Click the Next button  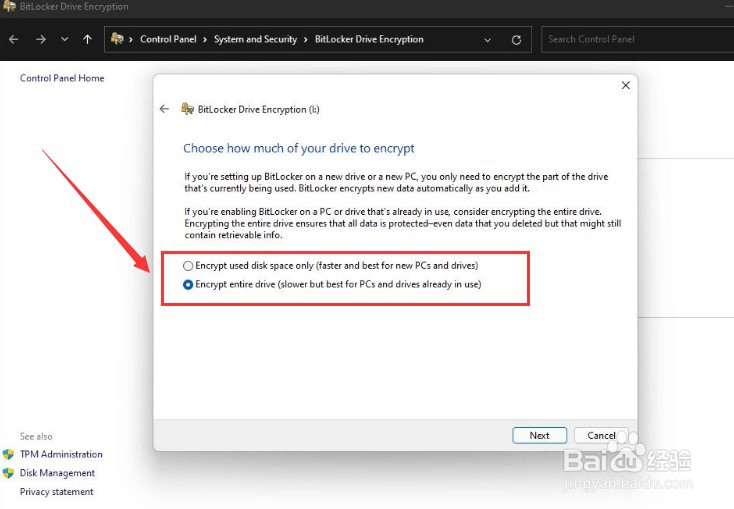[x=539, y=435]
